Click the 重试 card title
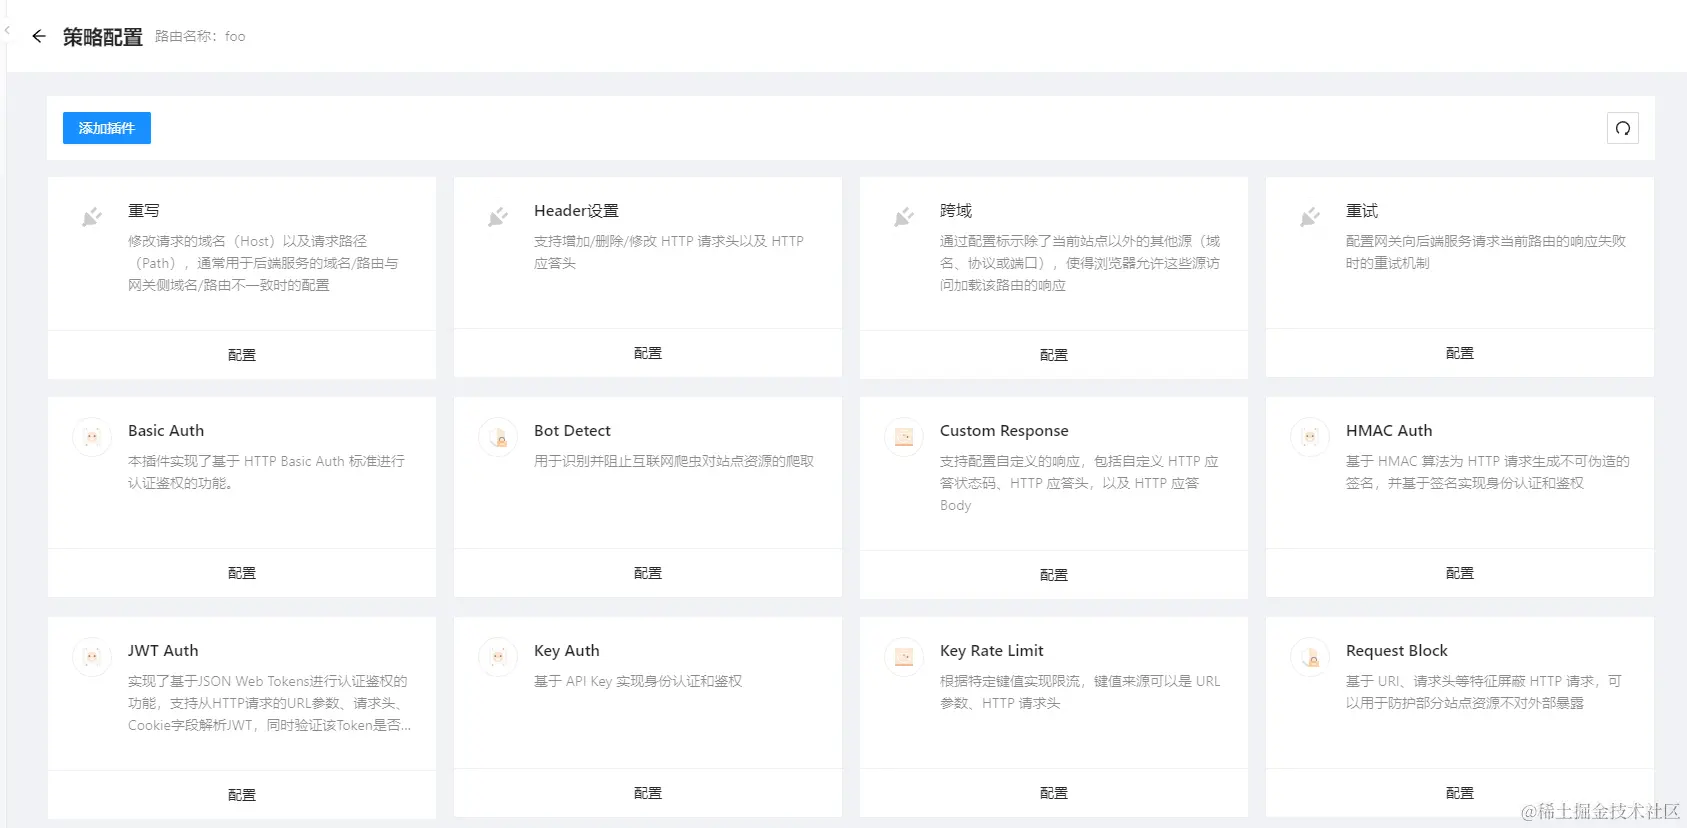Image resolution: width=1687 pixels, height=828 pixels. (1362, 211)
